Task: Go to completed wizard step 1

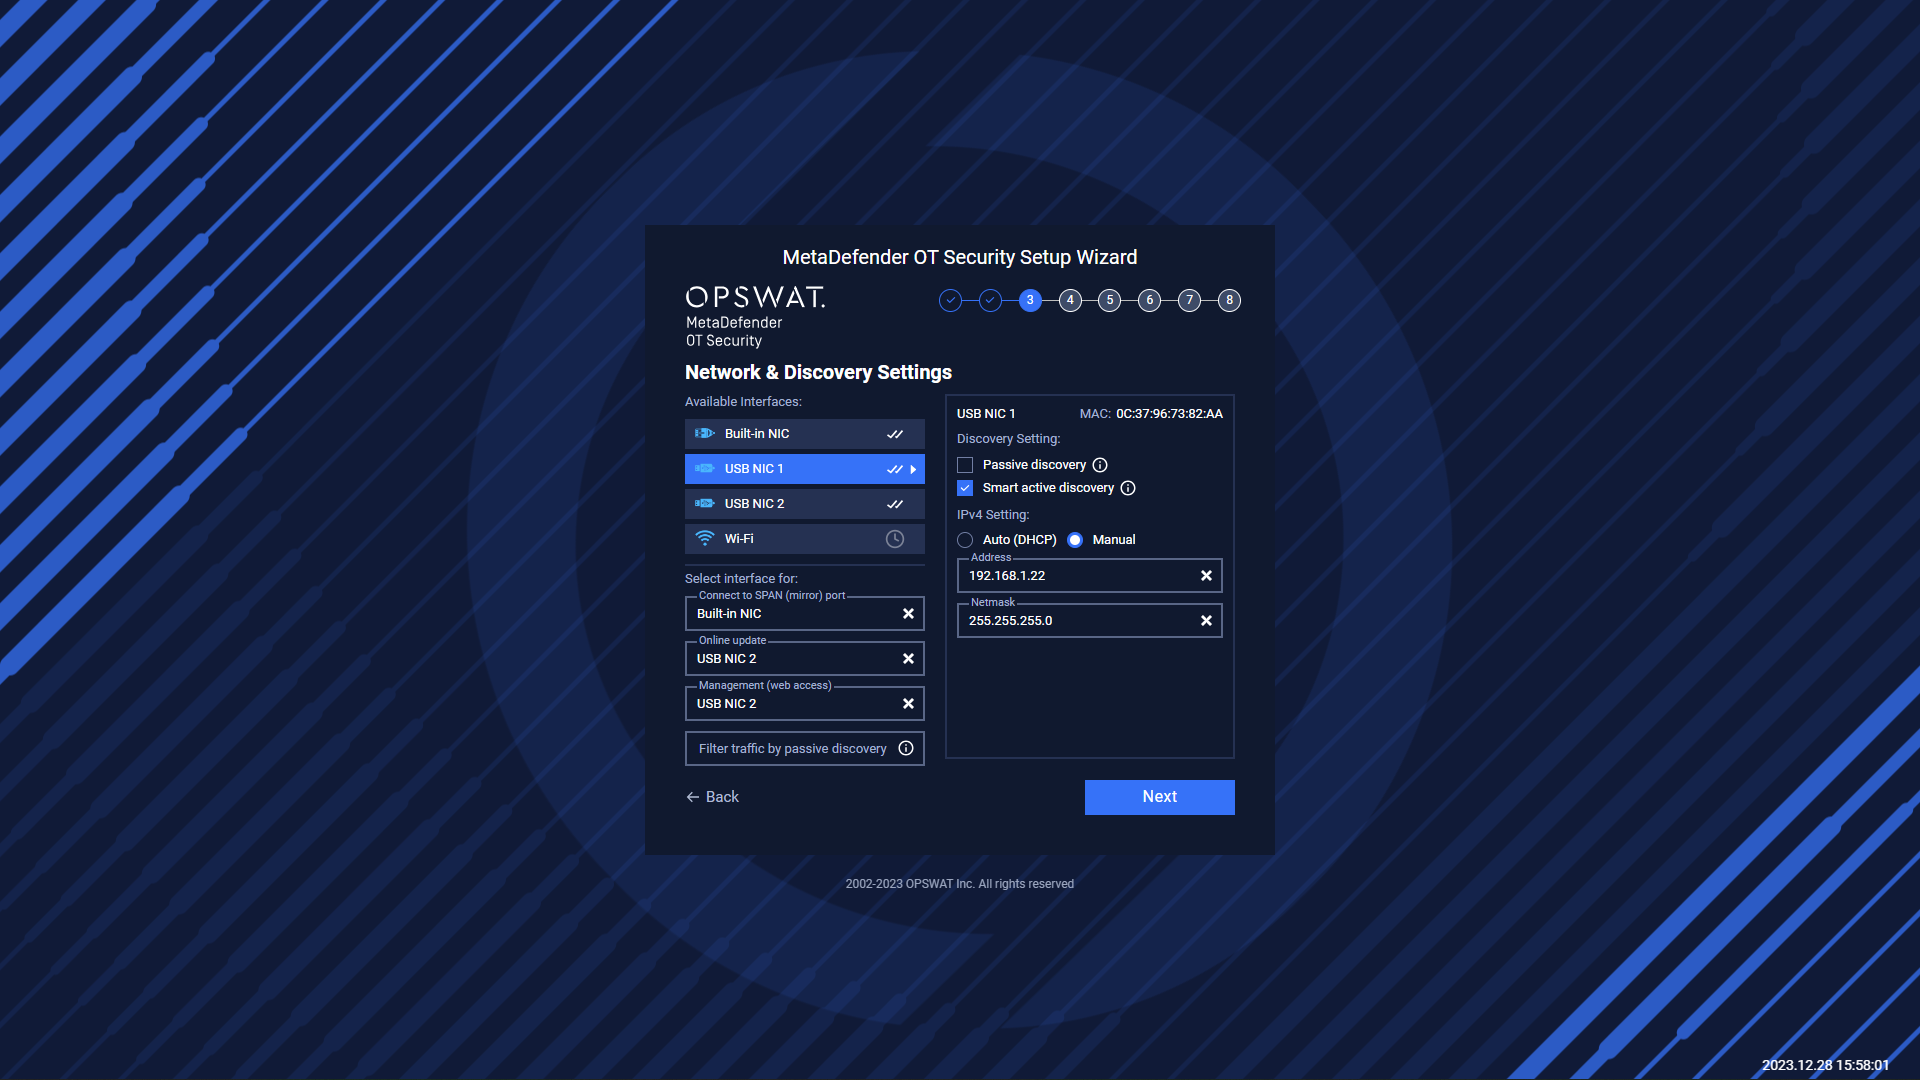Action: point(950,300)
